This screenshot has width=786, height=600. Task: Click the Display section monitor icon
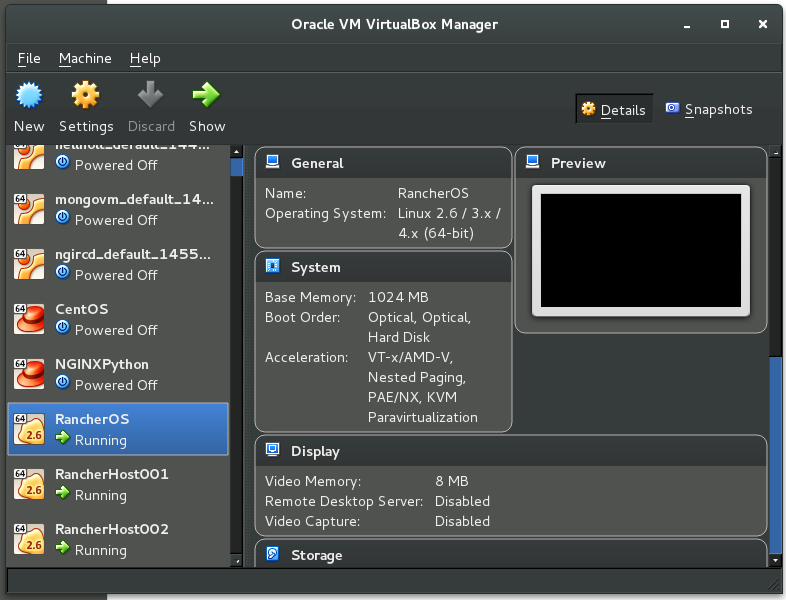coord(272,450)
